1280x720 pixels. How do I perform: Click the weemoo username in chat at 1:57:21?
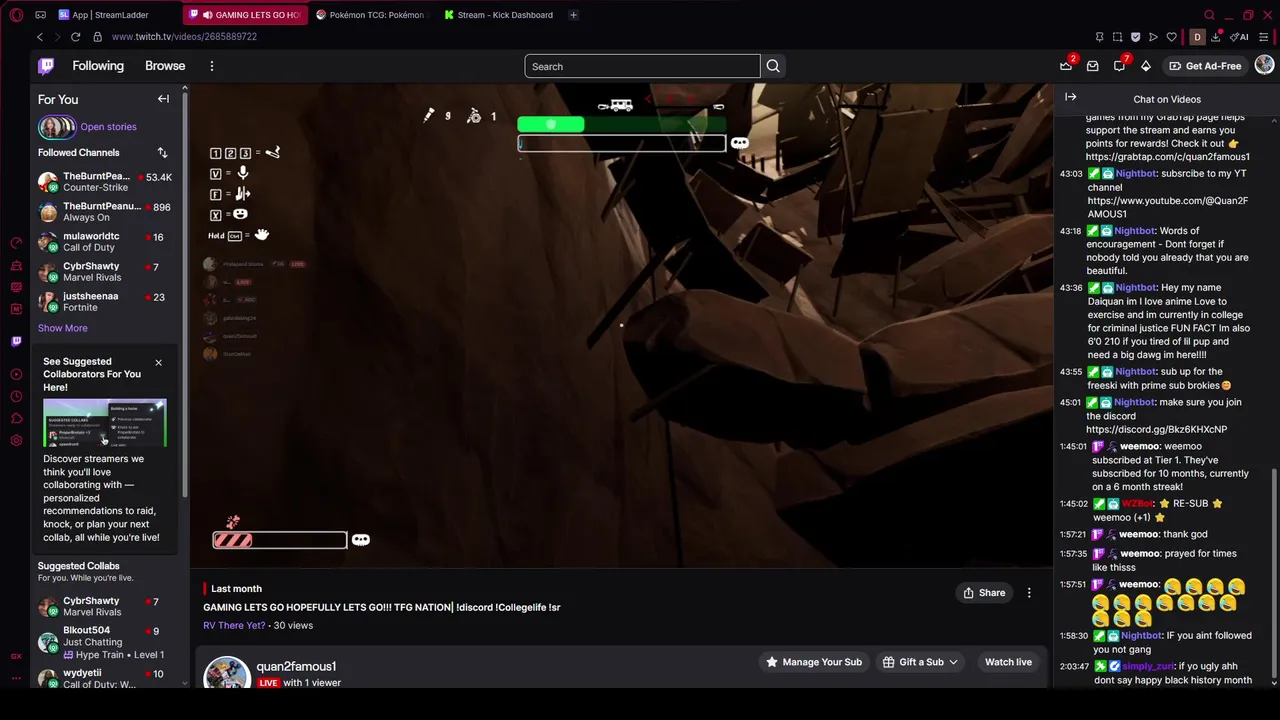tap(1137, 534)
